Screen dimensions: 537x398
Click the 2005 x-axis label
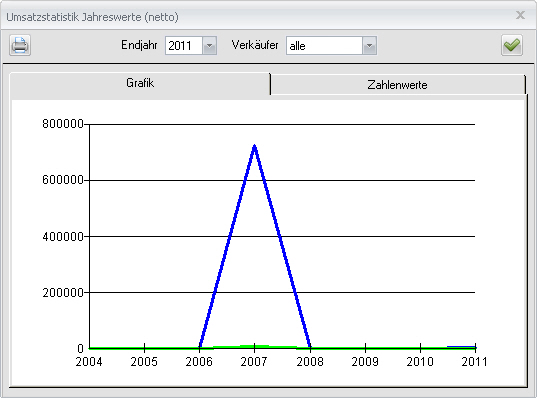point(144,362)
